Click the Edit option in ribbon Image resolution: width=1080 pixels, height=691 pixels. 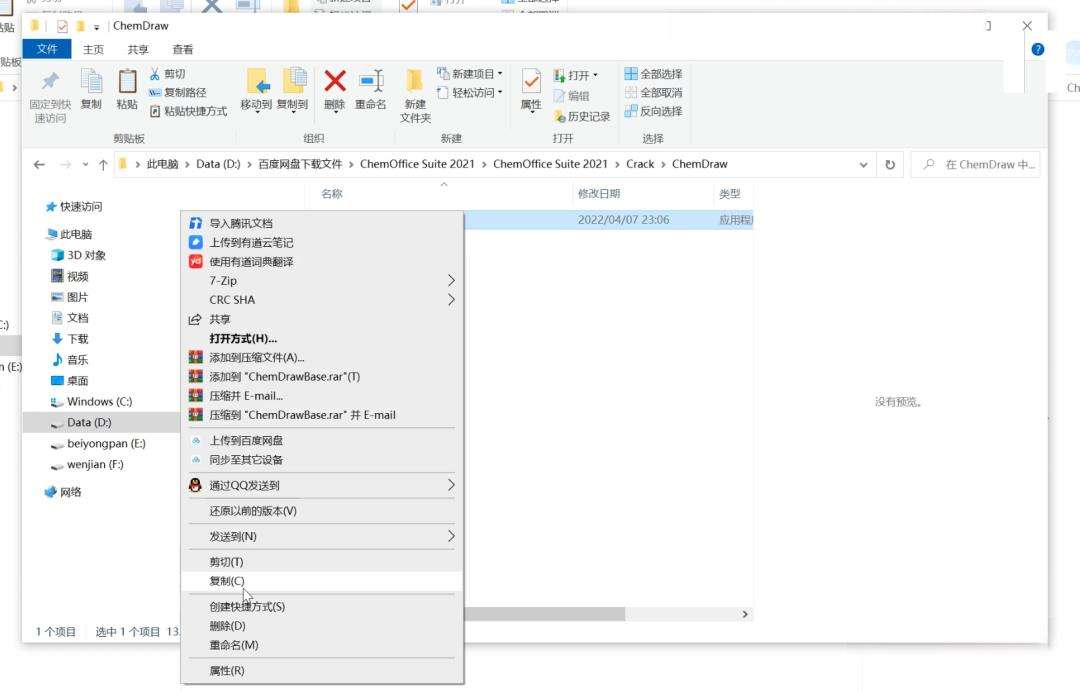click(571, 96)
